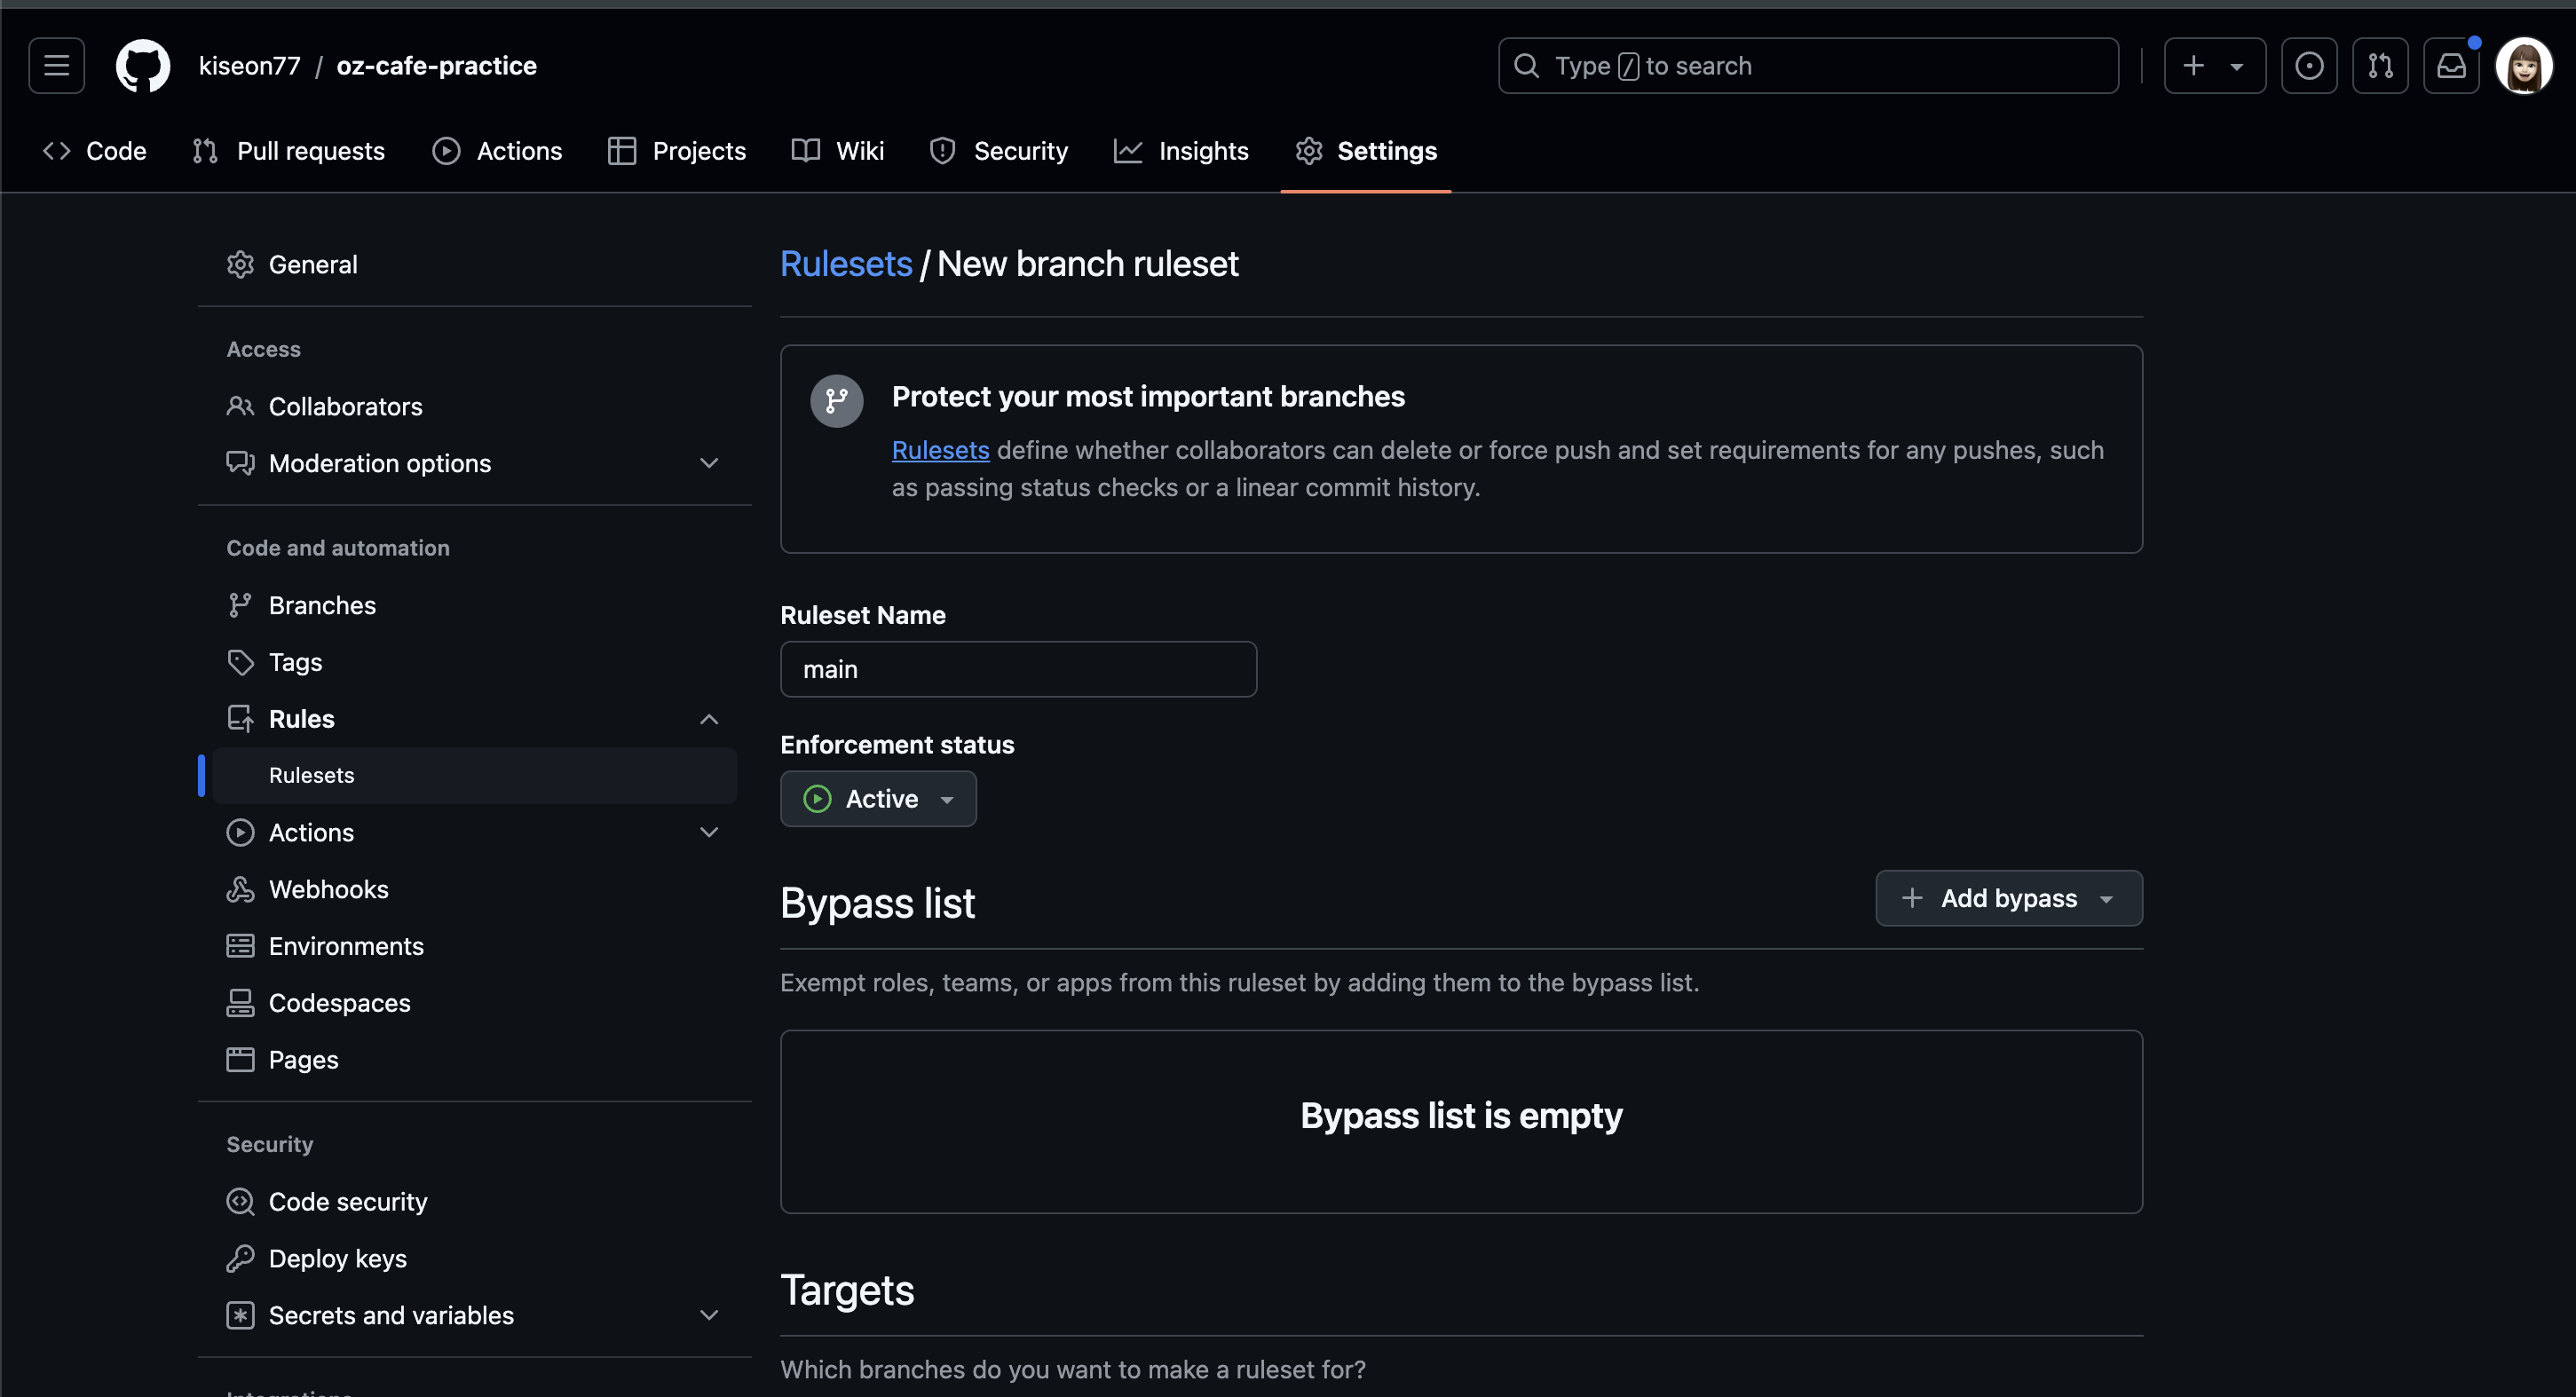The height and width of the screenshot is (1397, 2576).
Task: Collapse the Rules section
Action: pos(708,719)
